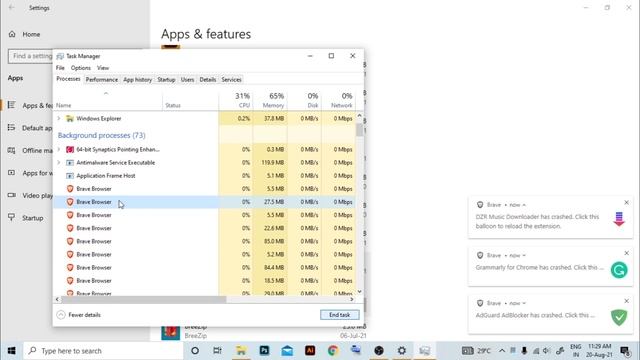
Task: Select Brave Browser process using 5.2 MB
Action: pos(204,254)
